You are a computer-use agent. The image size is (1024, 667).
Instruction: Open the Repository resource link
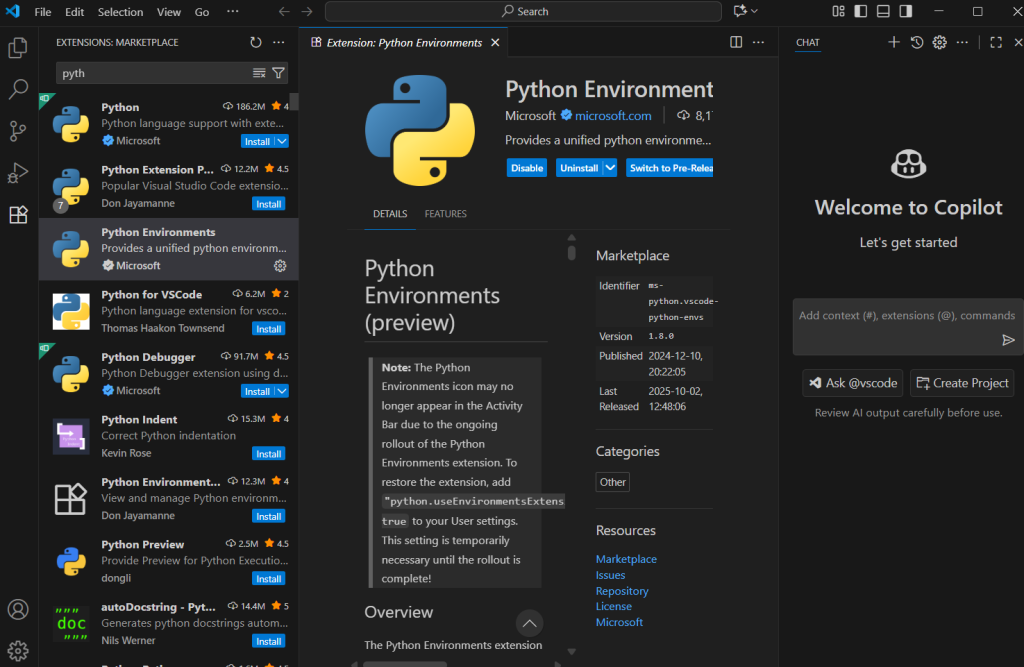pos(622,591)
